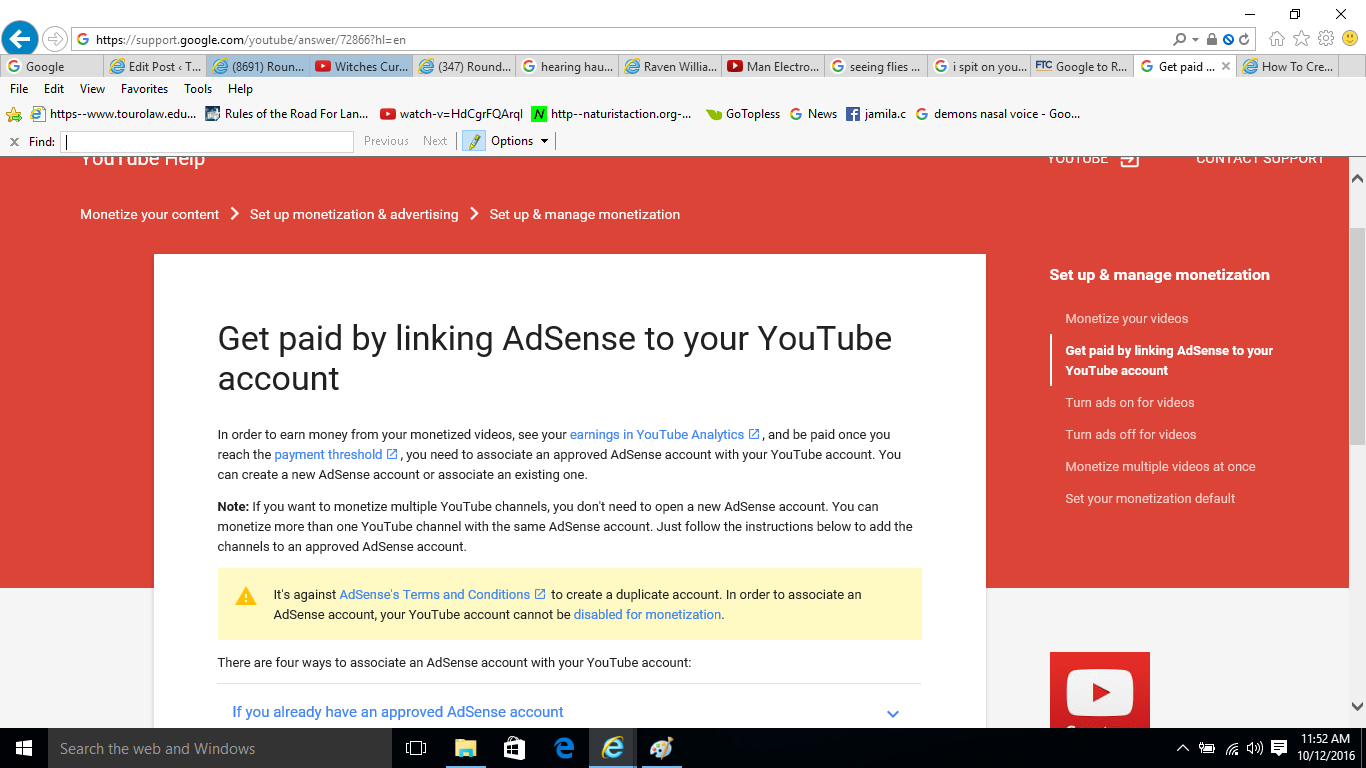The width and height of the screenshot is (1366, 768).
Task: Click the YouTube logo thumbnail in sidebar
Action: [x=1100, y=690]
